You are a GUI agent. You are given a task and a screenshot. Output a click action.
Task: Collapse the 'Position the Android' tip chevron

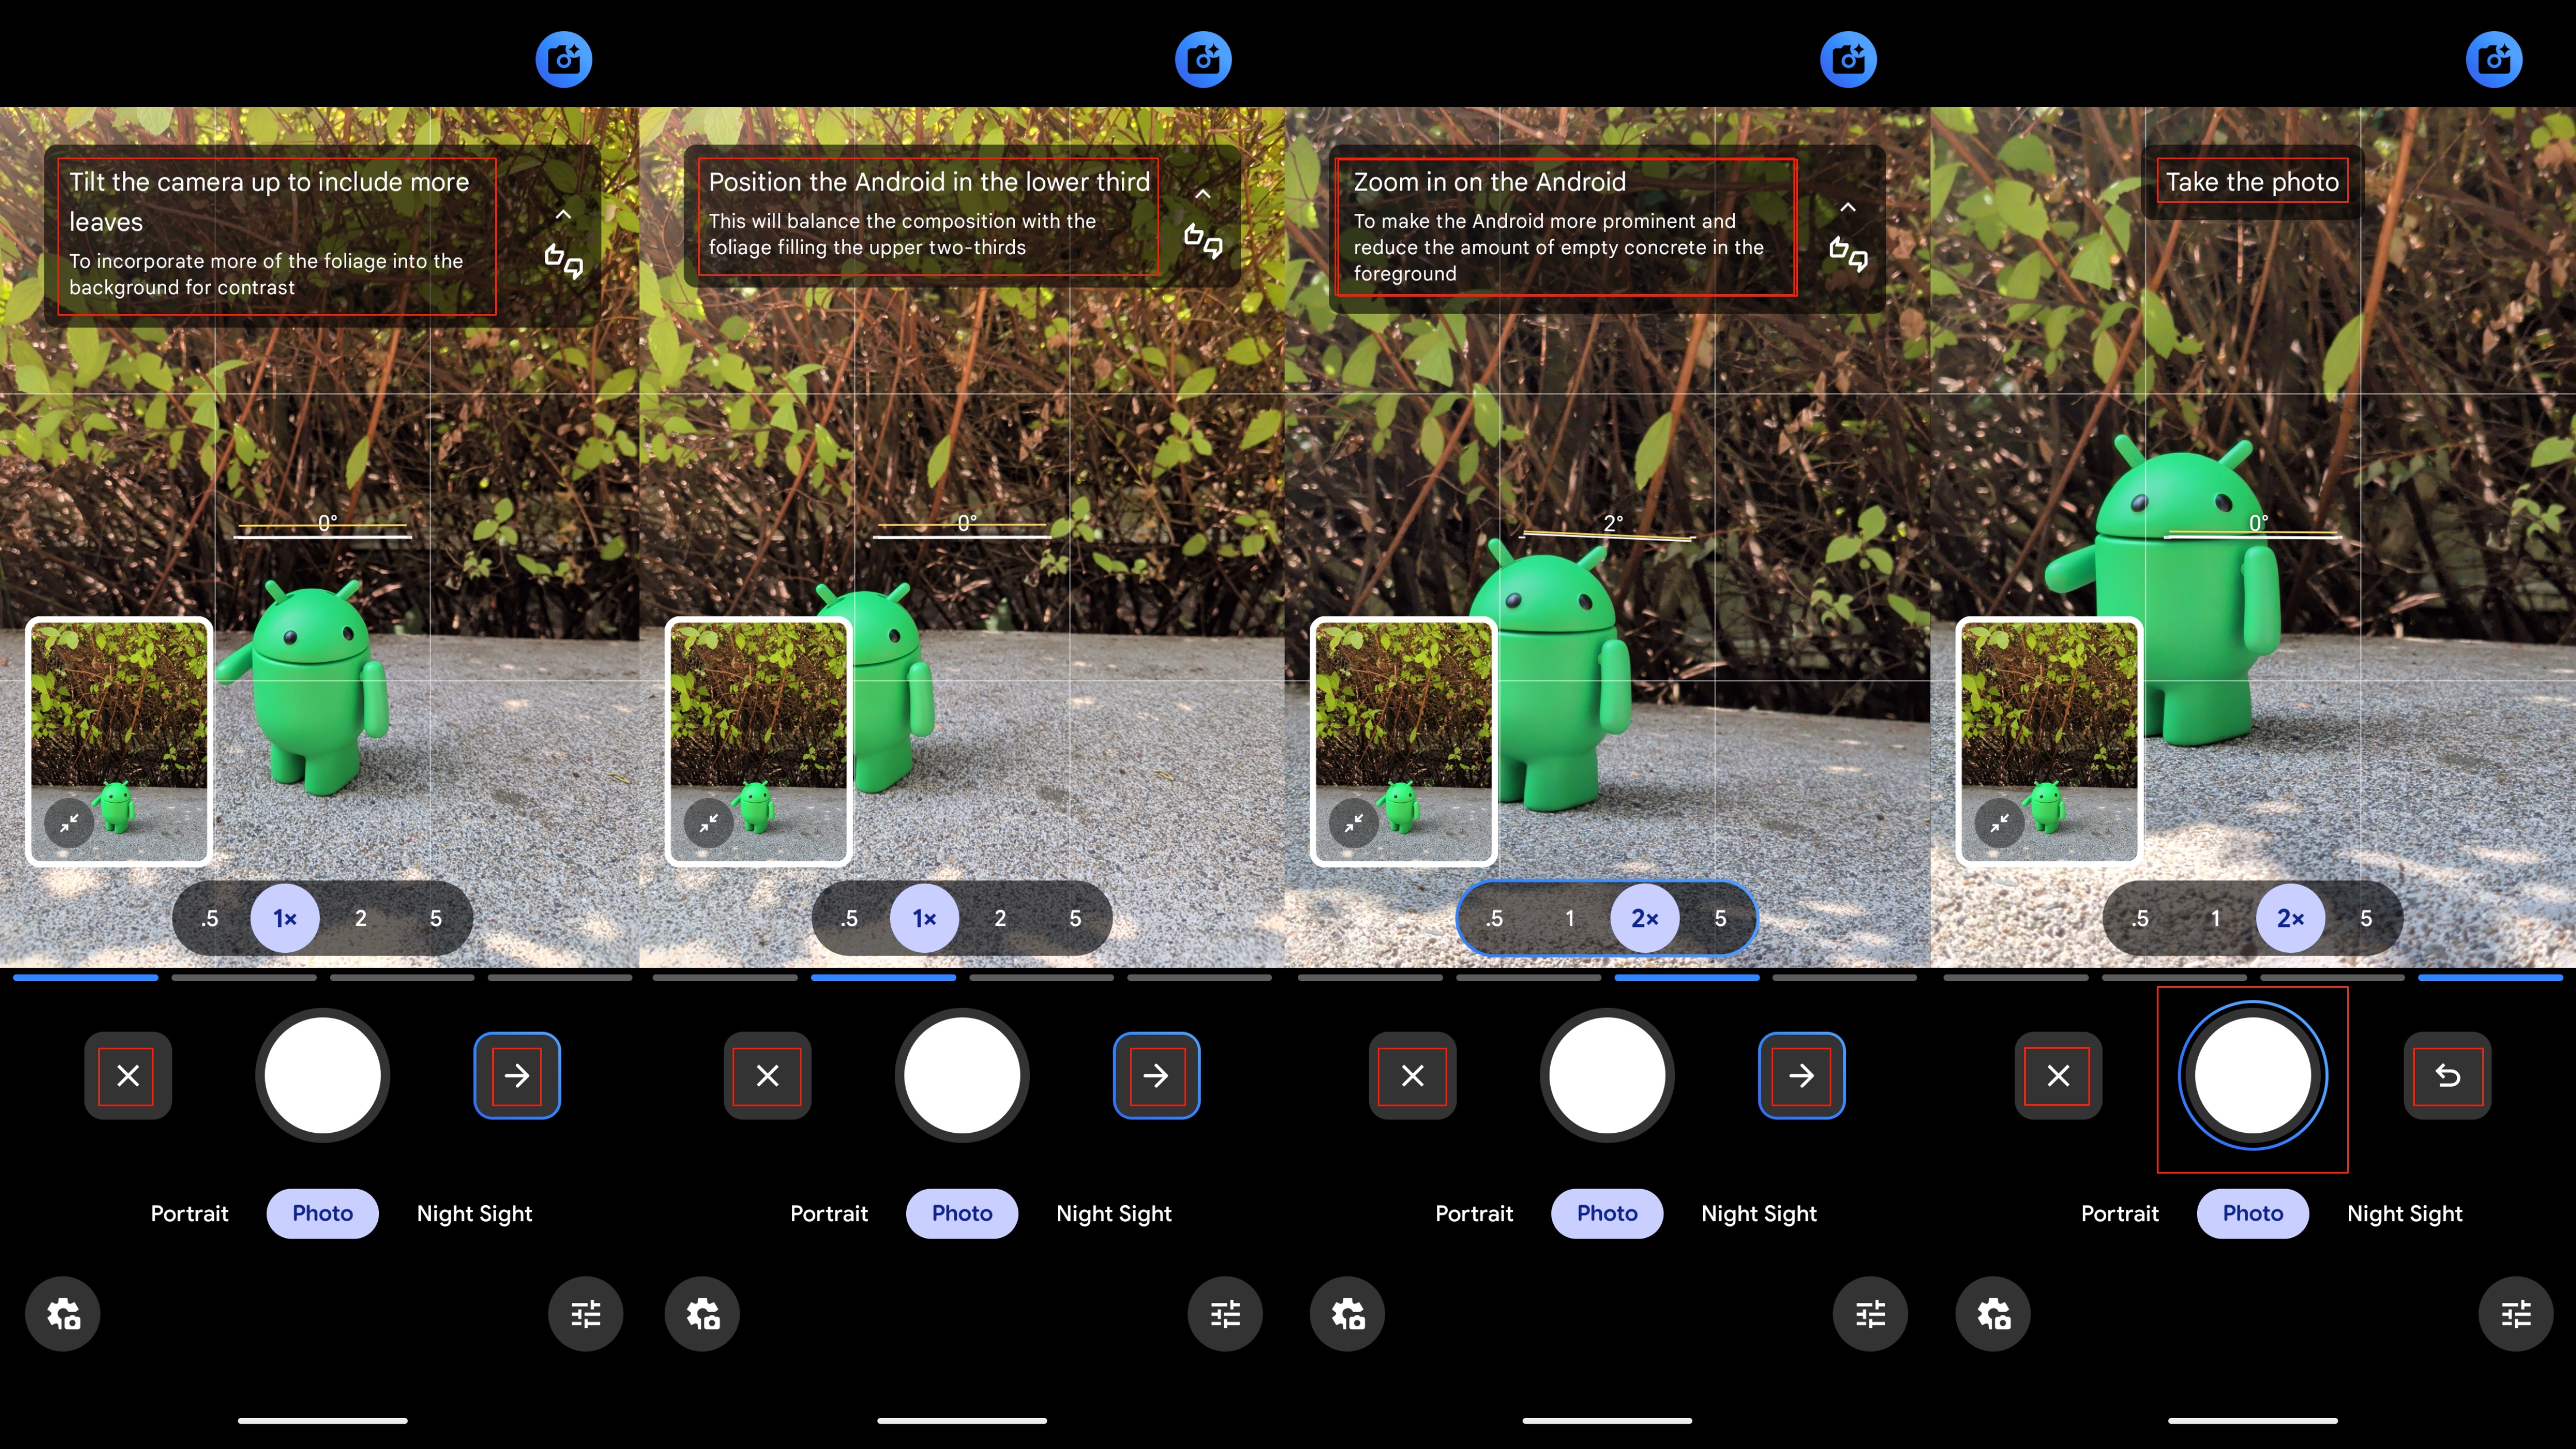1203,194
